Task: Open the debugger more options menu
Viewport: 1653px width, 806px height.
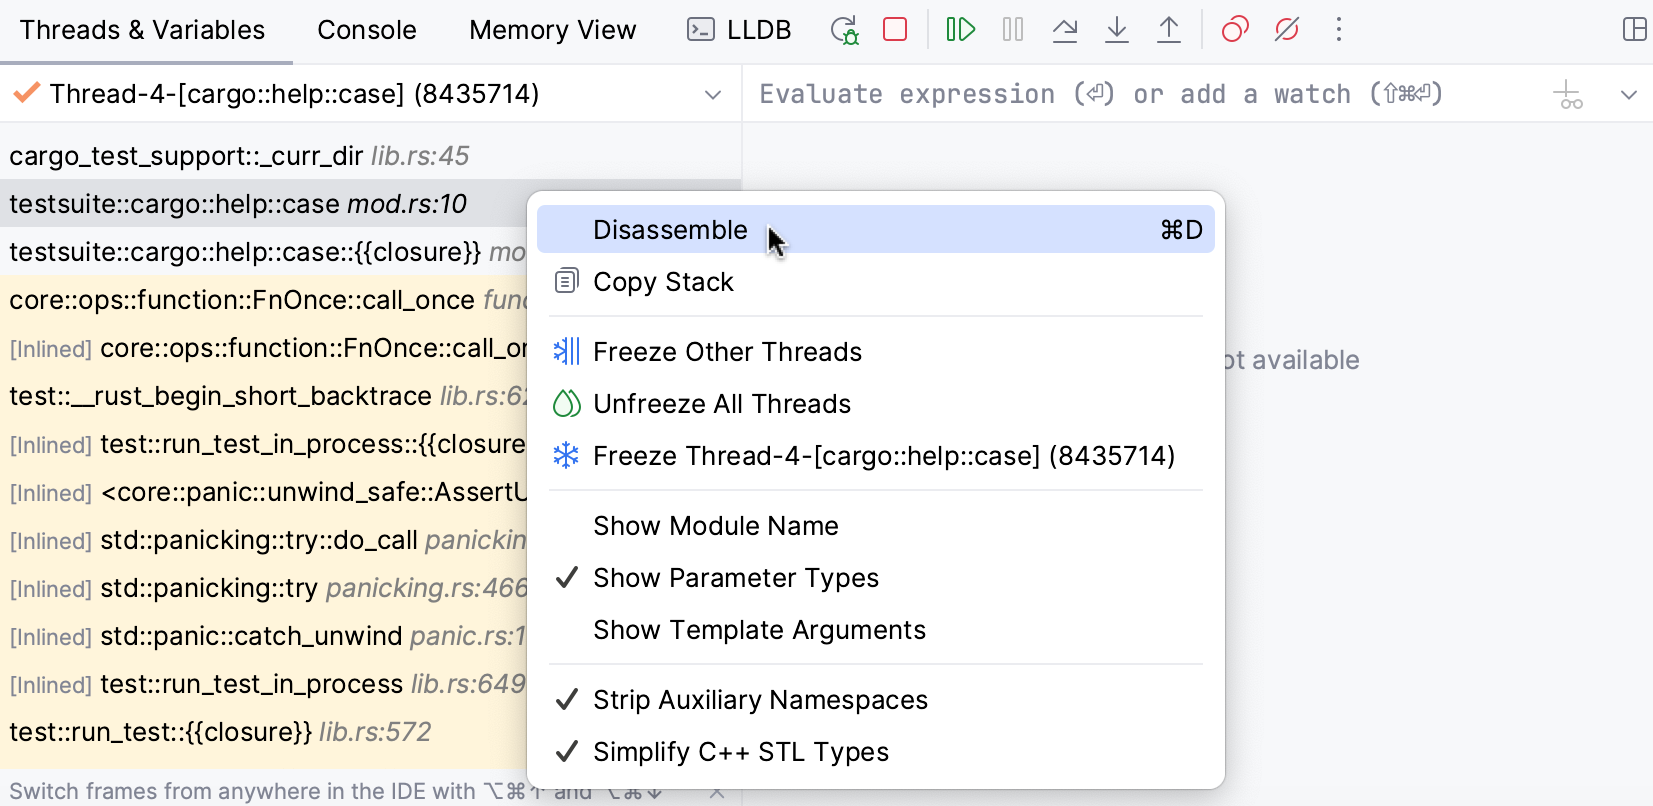Action: point(1338,30)
